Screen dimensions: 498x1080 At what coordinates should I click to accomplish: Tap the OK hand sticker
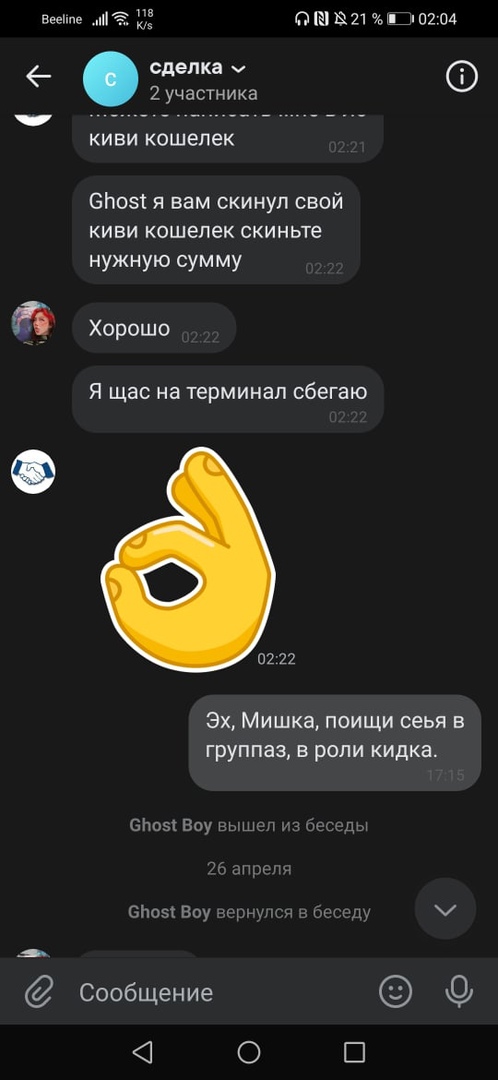coord(188,558)
